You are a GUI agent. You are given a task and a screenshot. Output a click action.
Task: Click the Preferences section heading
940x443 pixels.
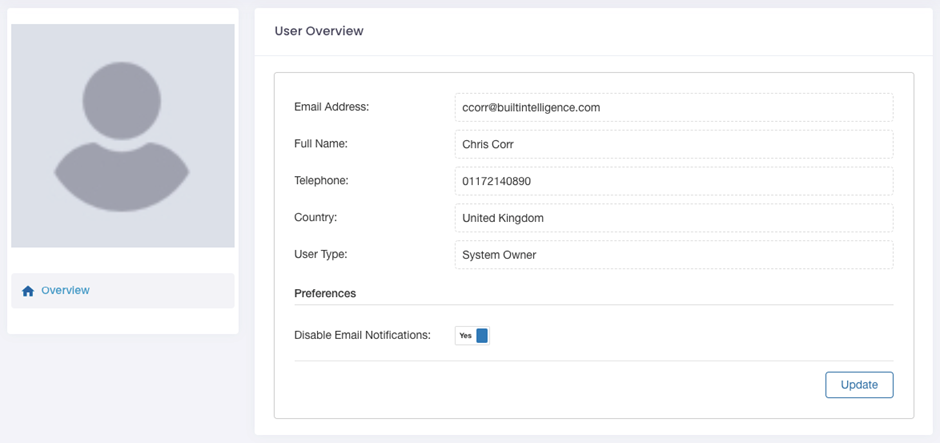325,293
